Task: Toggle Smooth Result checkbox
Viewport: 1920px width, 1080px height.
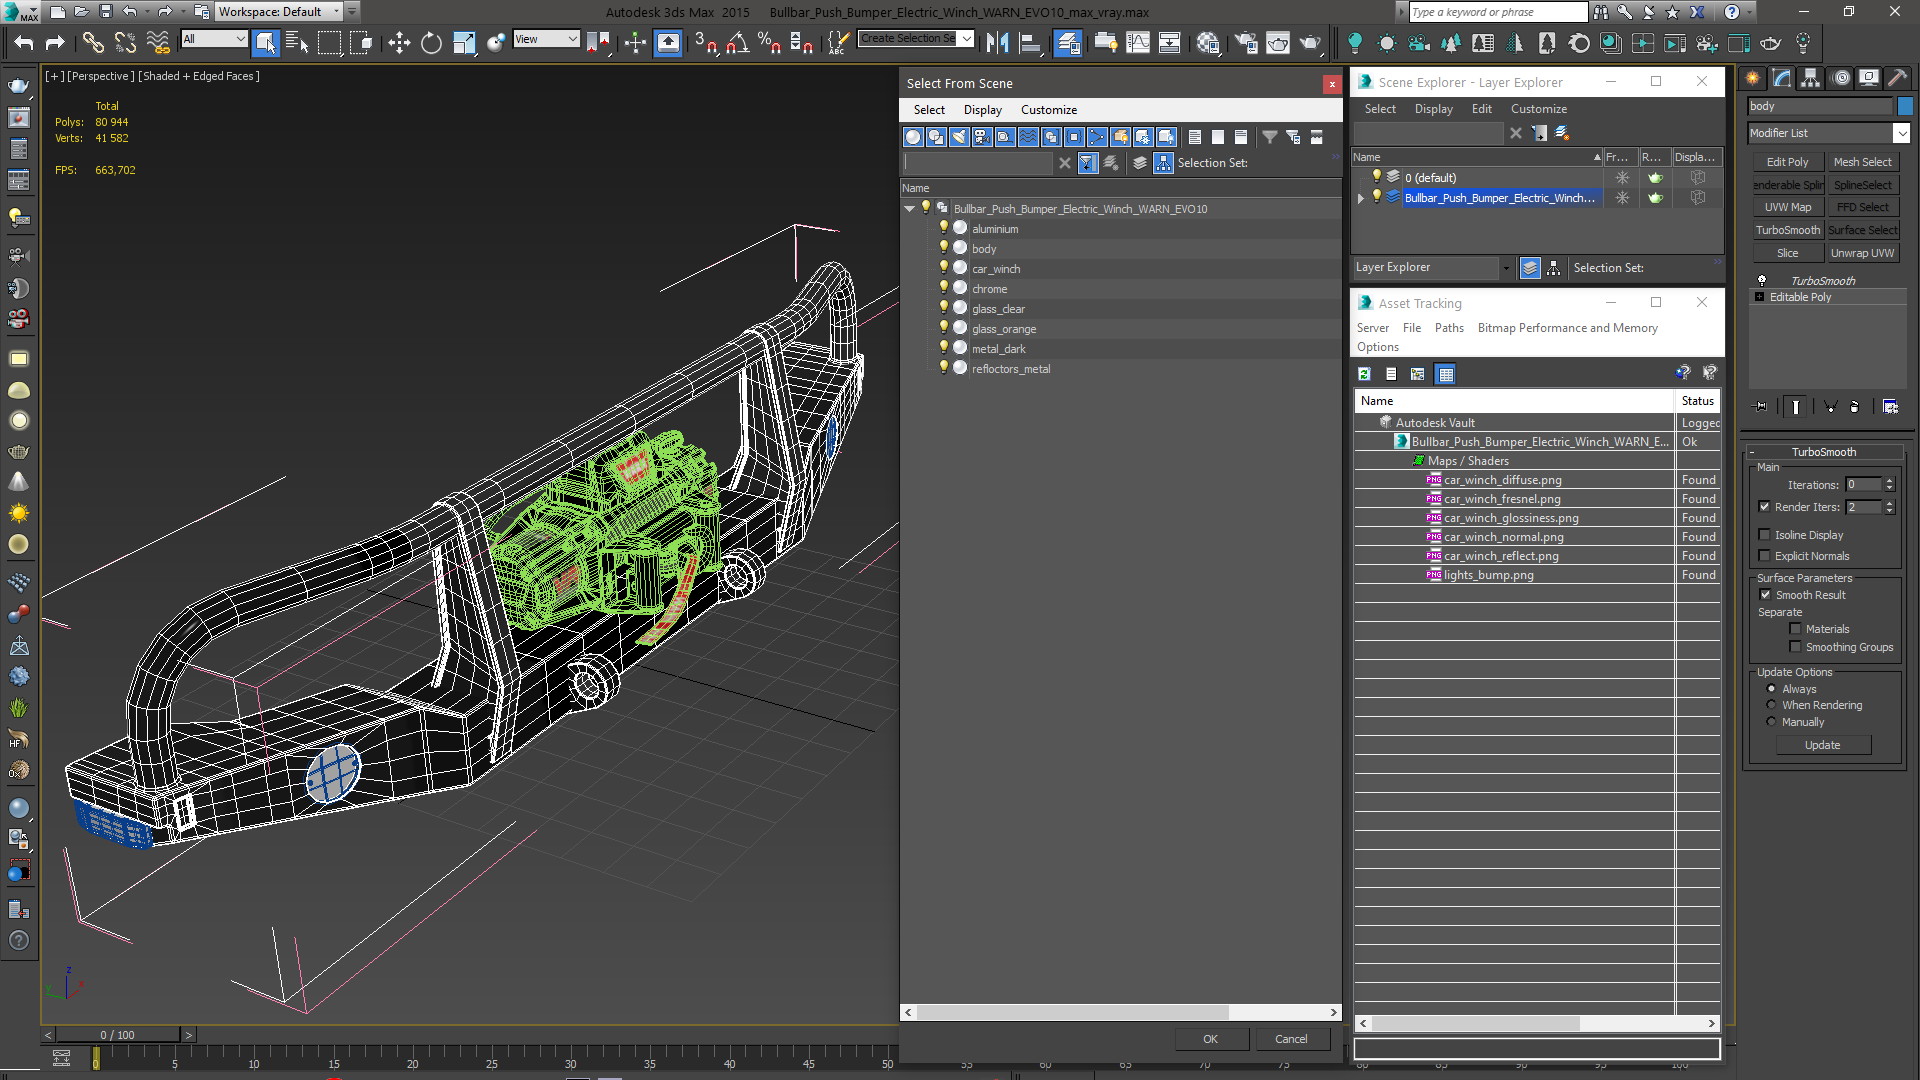Action: point(1765,595)
